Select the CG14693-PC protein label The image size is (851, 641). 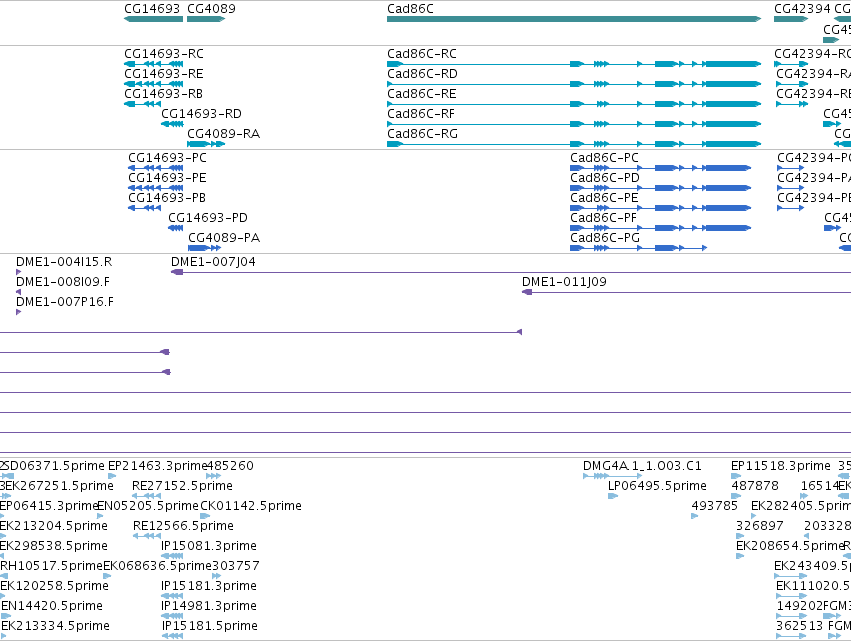click(x=167, y=158)
